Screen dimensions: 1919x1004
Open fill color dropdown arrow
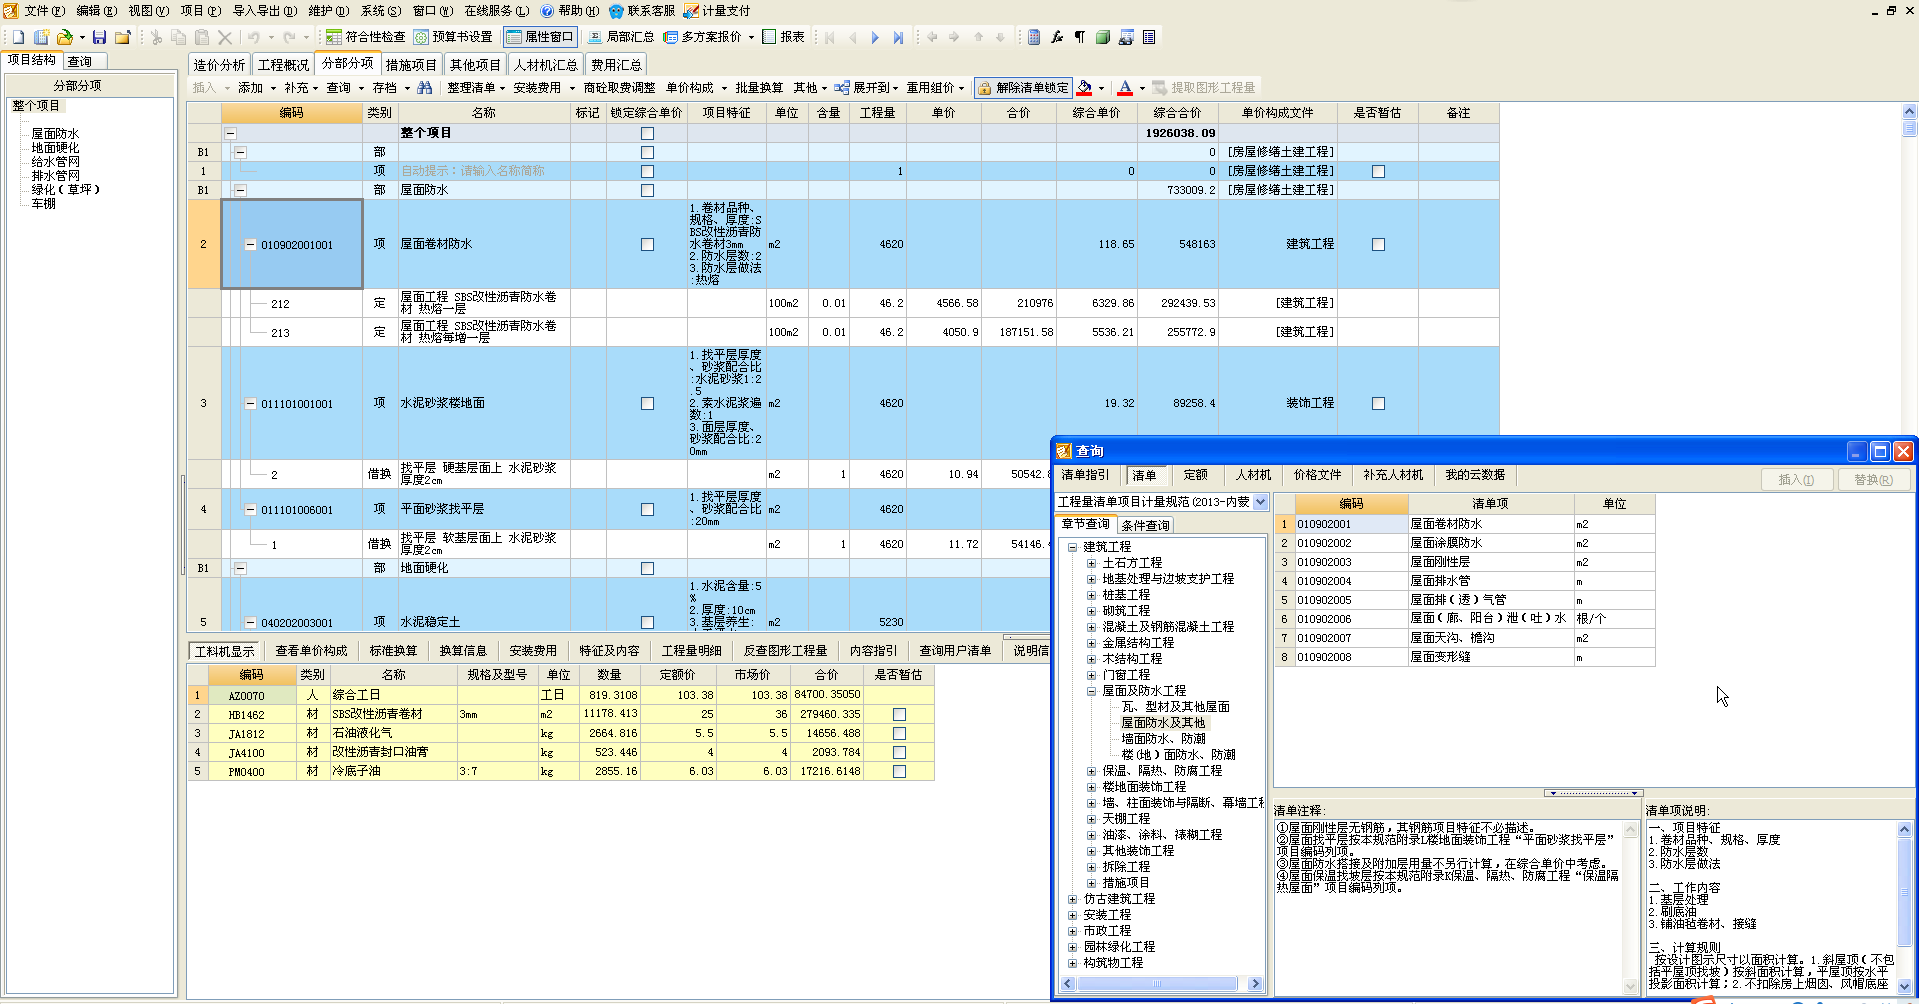[1101, 88]
